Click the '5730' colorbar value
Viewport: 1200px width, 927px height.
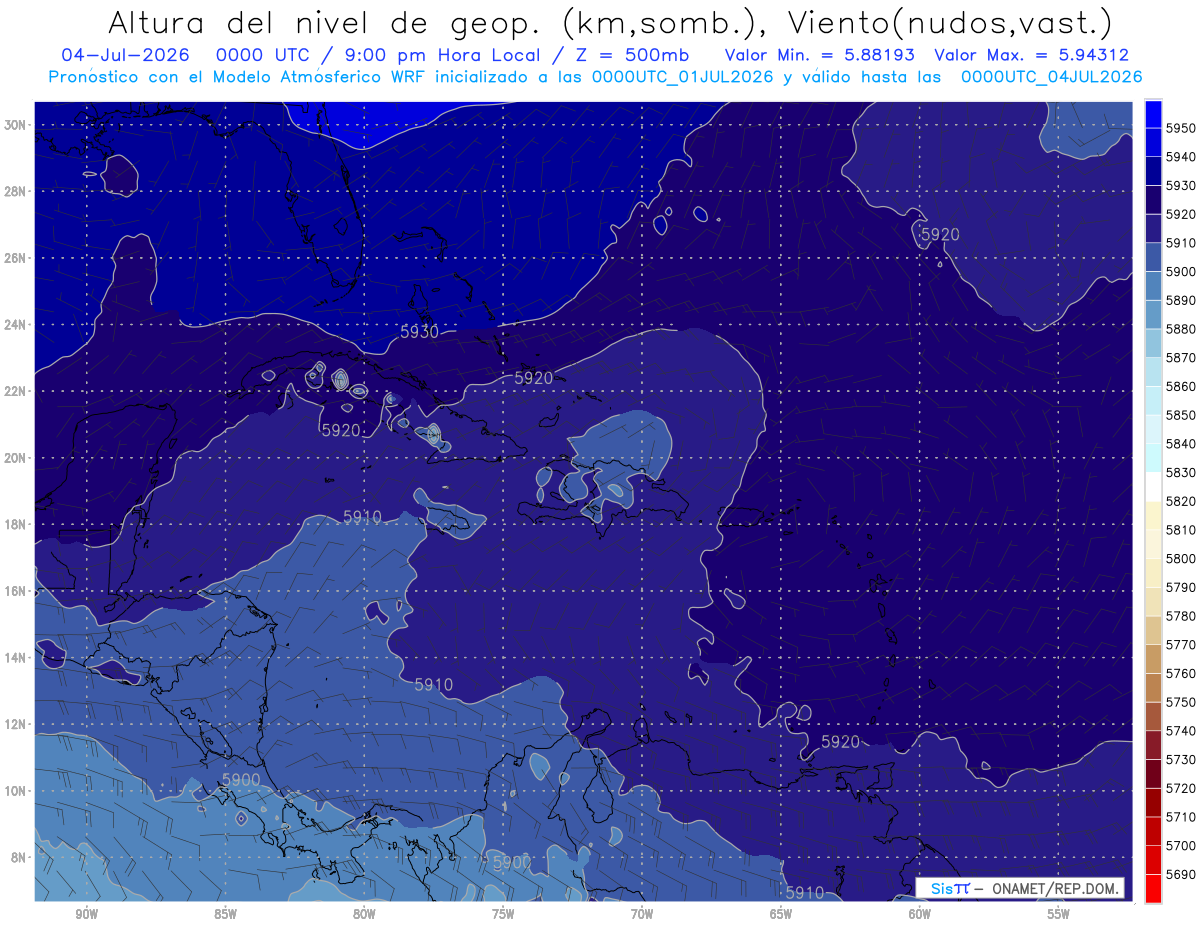point(1181,760)
